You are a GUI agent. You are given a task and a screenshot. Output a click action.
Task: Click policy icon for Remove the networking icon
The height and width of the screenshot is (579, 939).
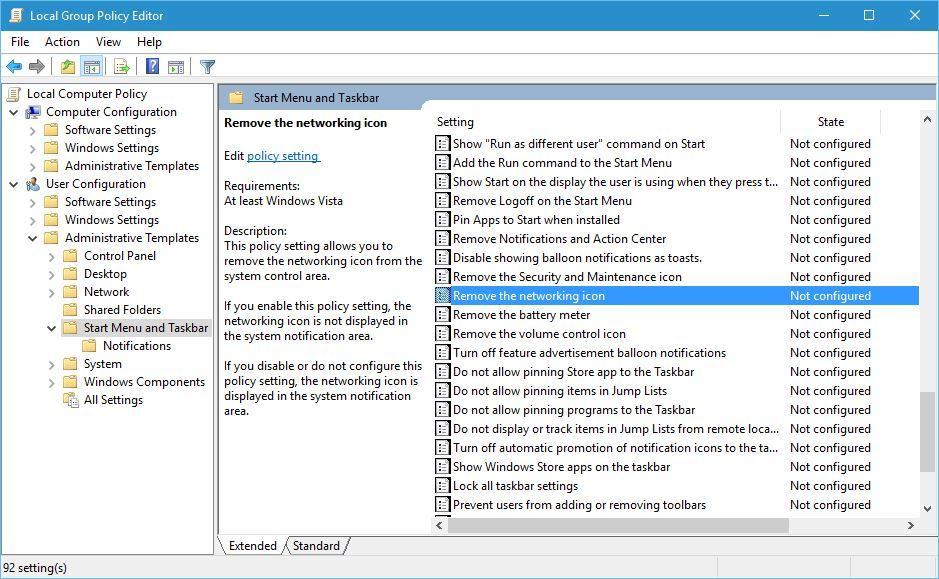(442, 296)
